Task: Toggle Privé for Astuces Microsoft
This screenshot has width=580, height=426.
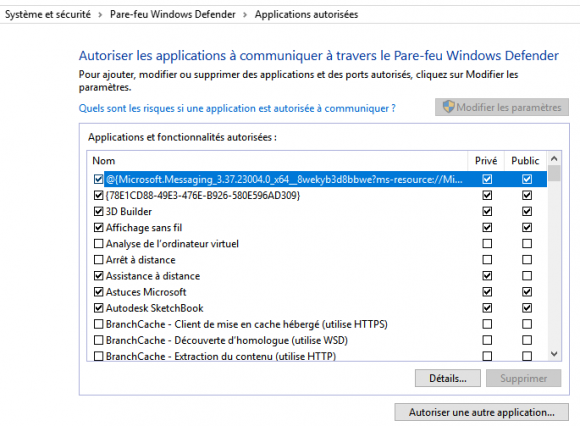Action: coord(487,292)
